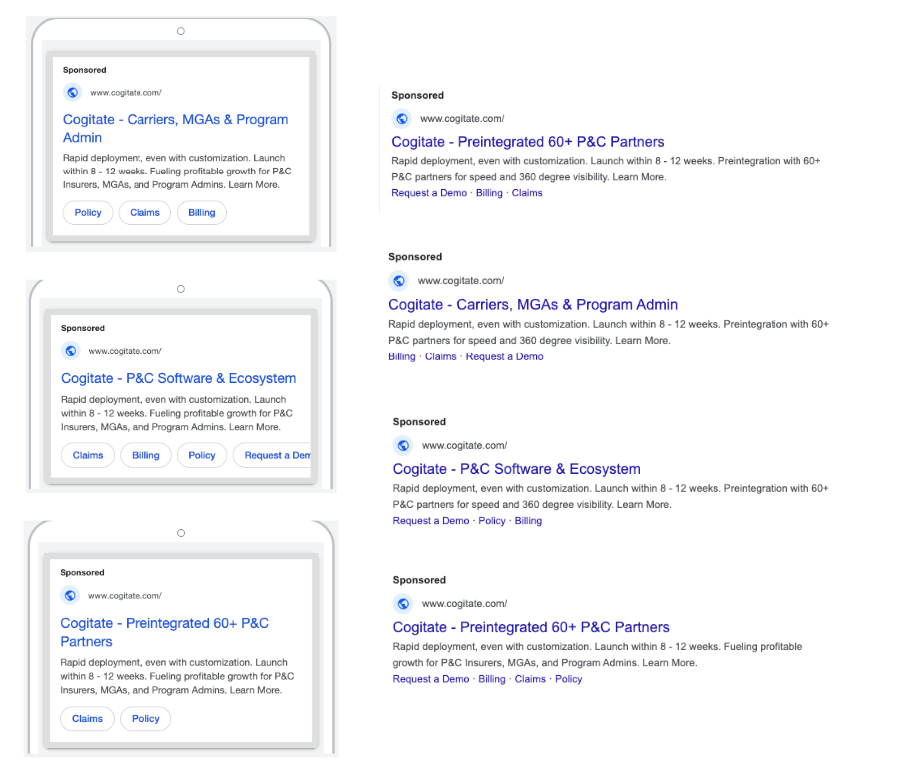The height and width of the screenshot is (772, 924).
Task: Click www.cogitate.com/ URL in desktop P&C Software ad
Action: (x=464, y=446)
